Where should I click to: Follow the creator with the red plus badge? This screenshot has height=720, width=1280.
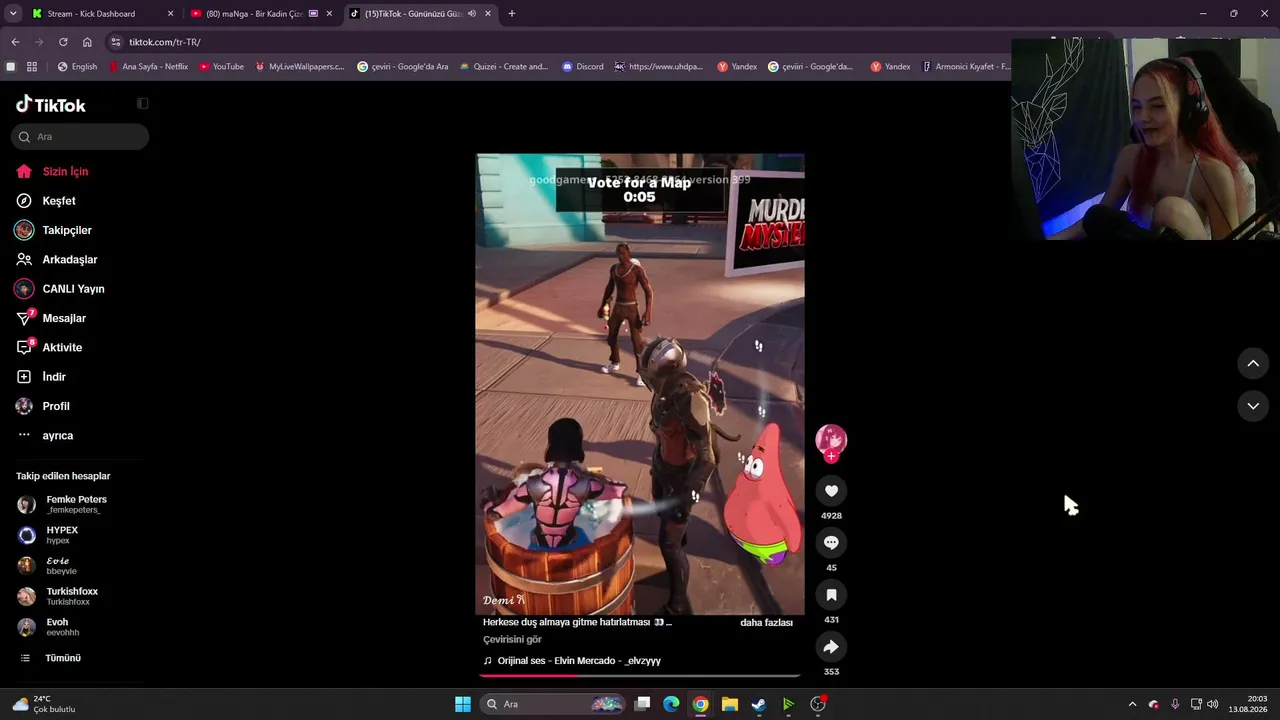[831, 457]
